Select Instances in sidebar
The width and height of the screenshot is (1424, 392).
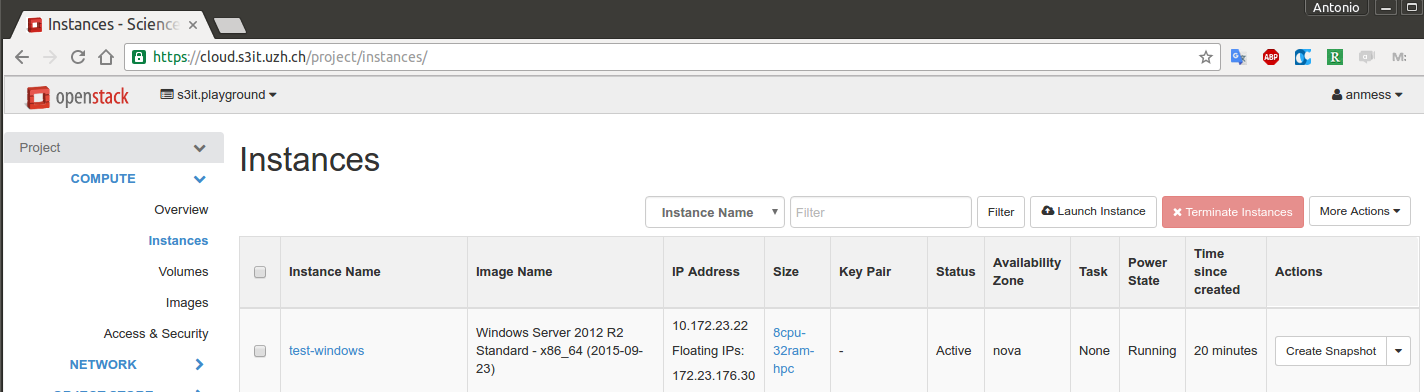tap(178, 241)
